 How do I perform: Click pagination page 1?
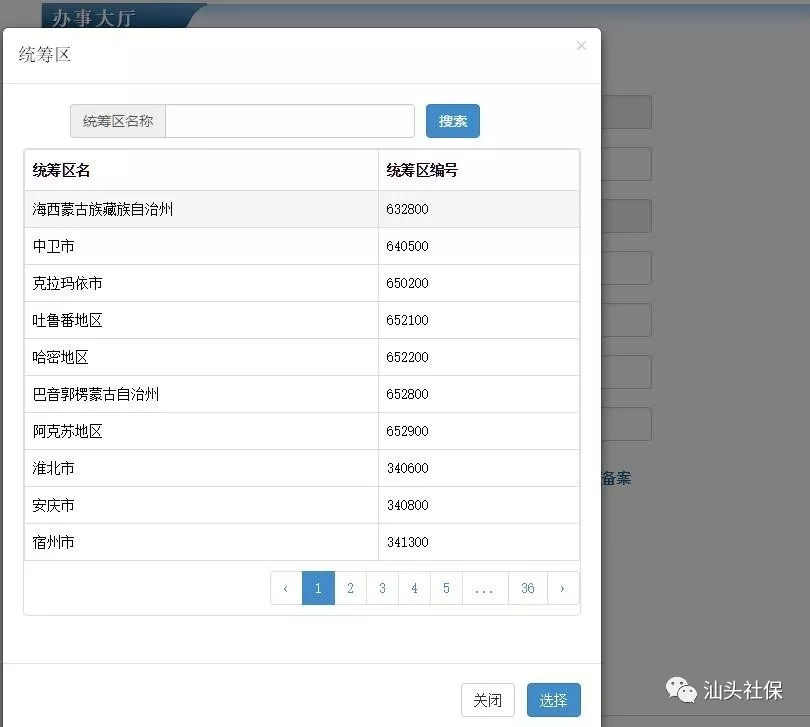[x=318, y=588]
